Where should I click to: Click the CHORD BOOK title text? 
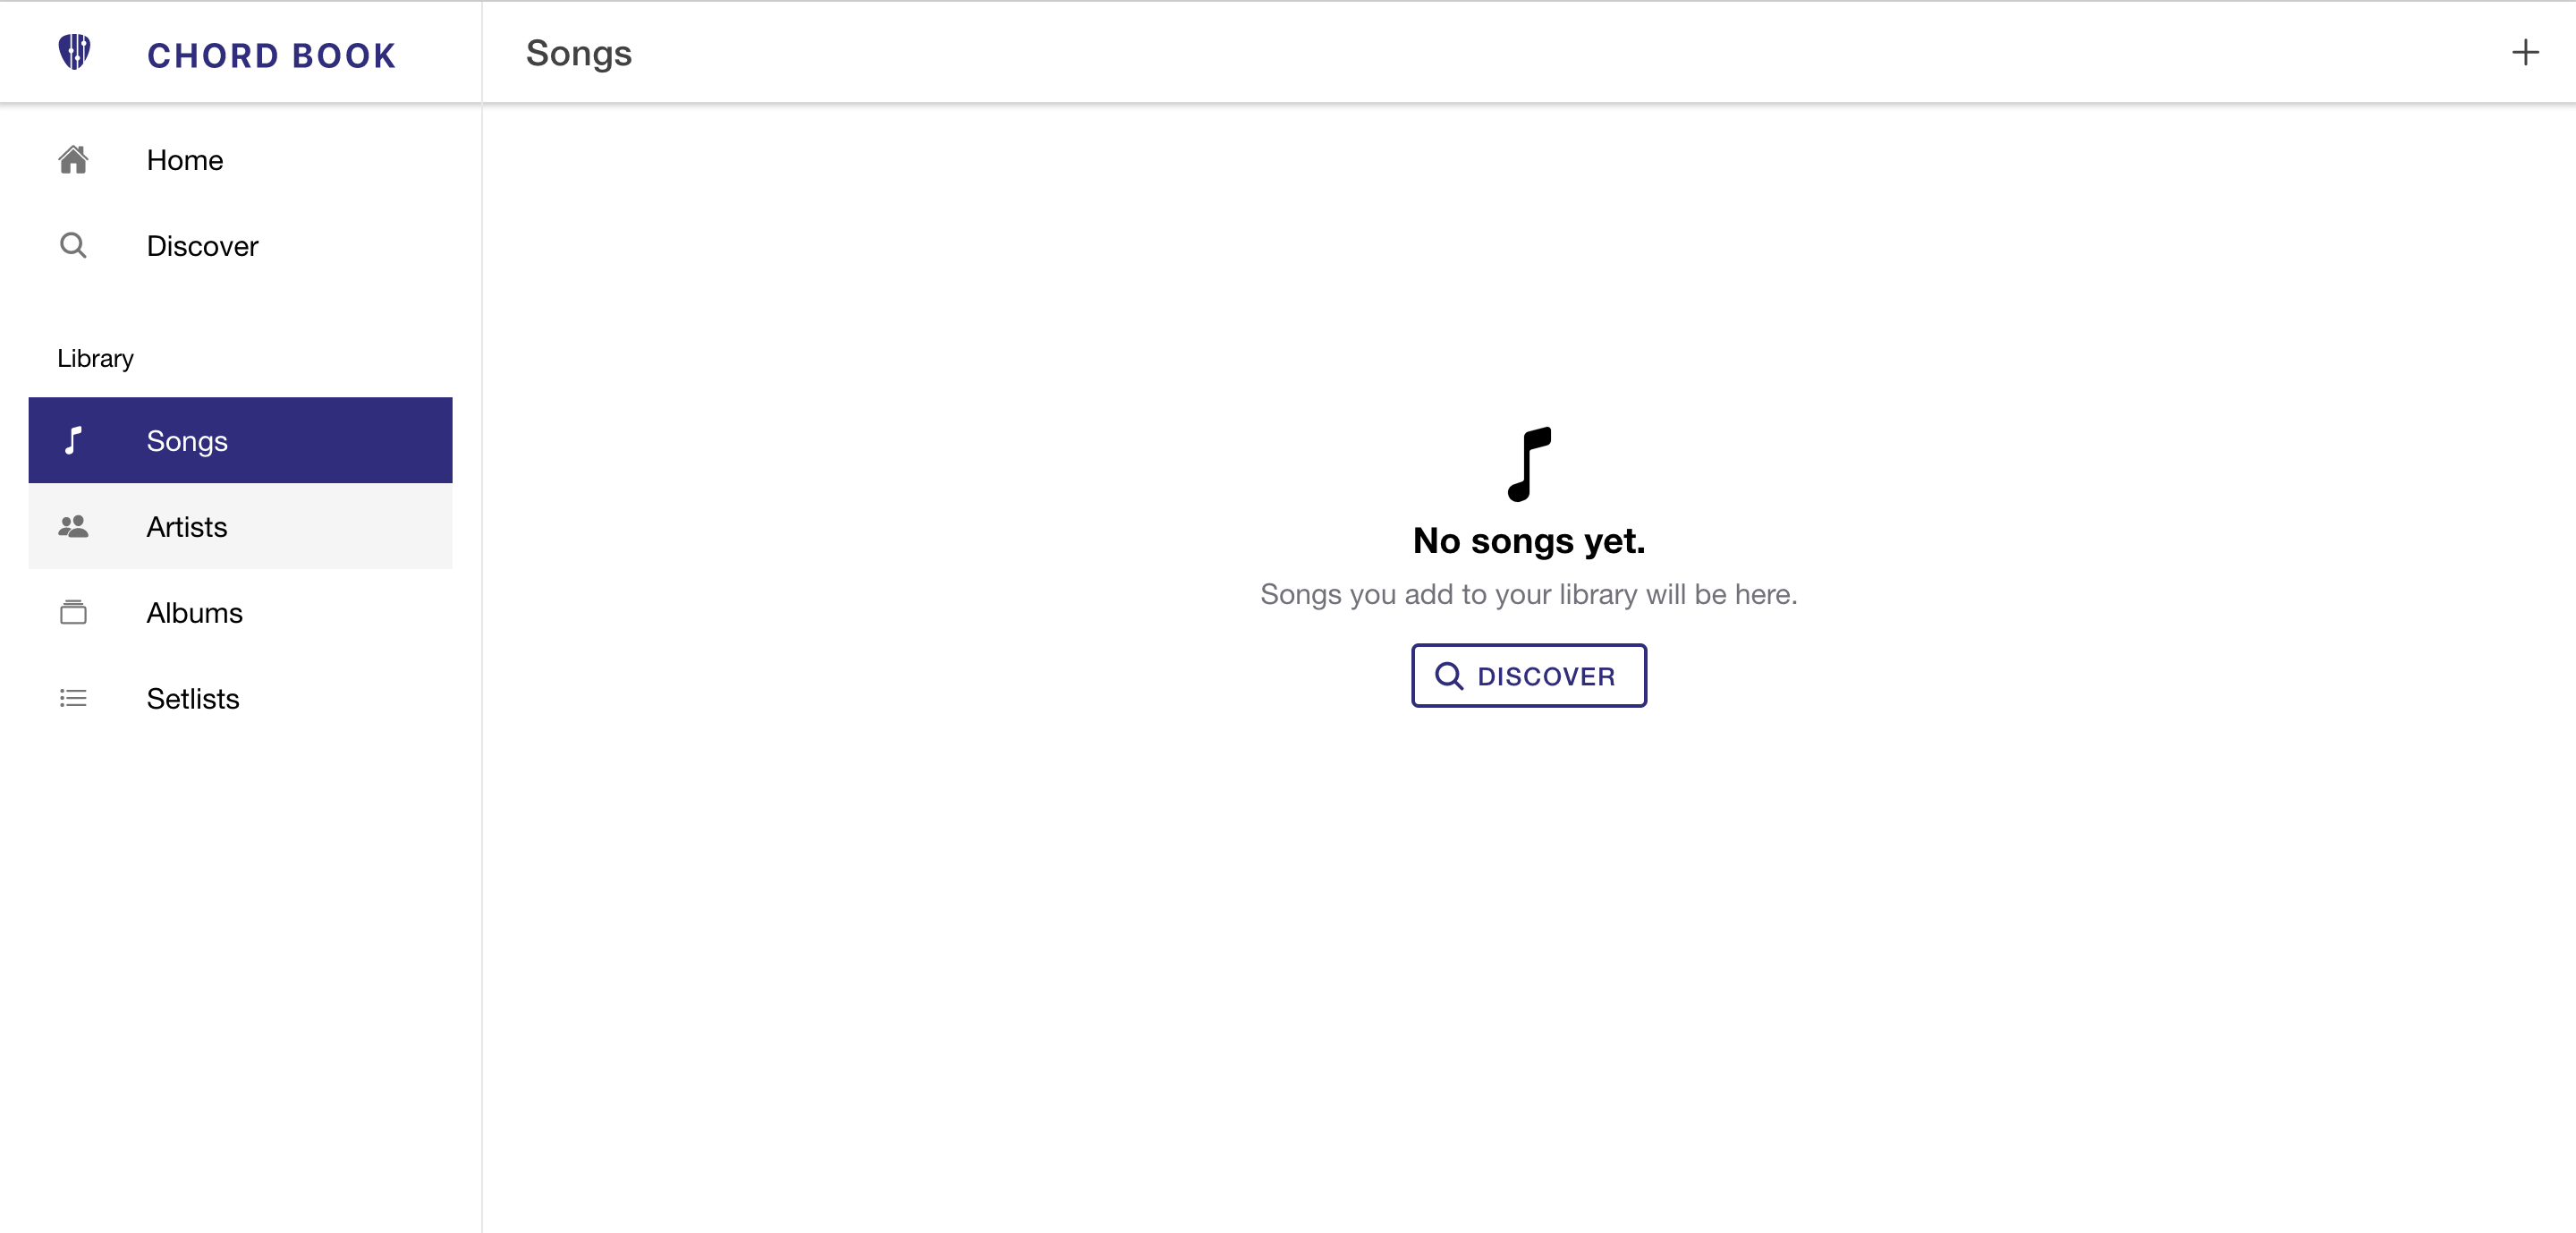(x=271, y=55)
